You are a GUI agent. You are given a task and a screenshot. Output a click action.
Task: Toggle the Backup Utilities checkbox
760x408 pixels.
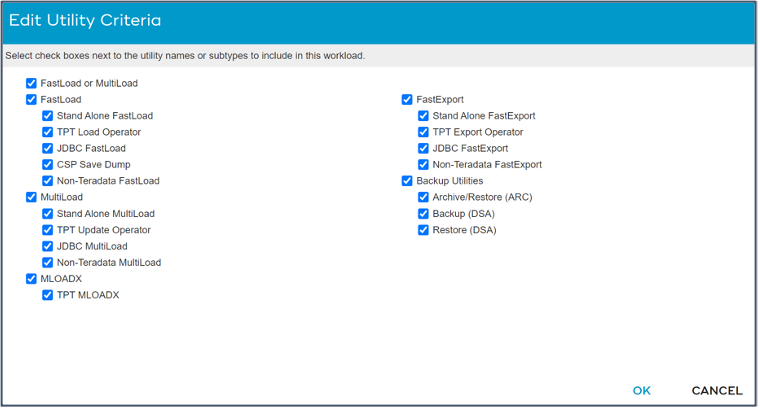pos(407,181)
